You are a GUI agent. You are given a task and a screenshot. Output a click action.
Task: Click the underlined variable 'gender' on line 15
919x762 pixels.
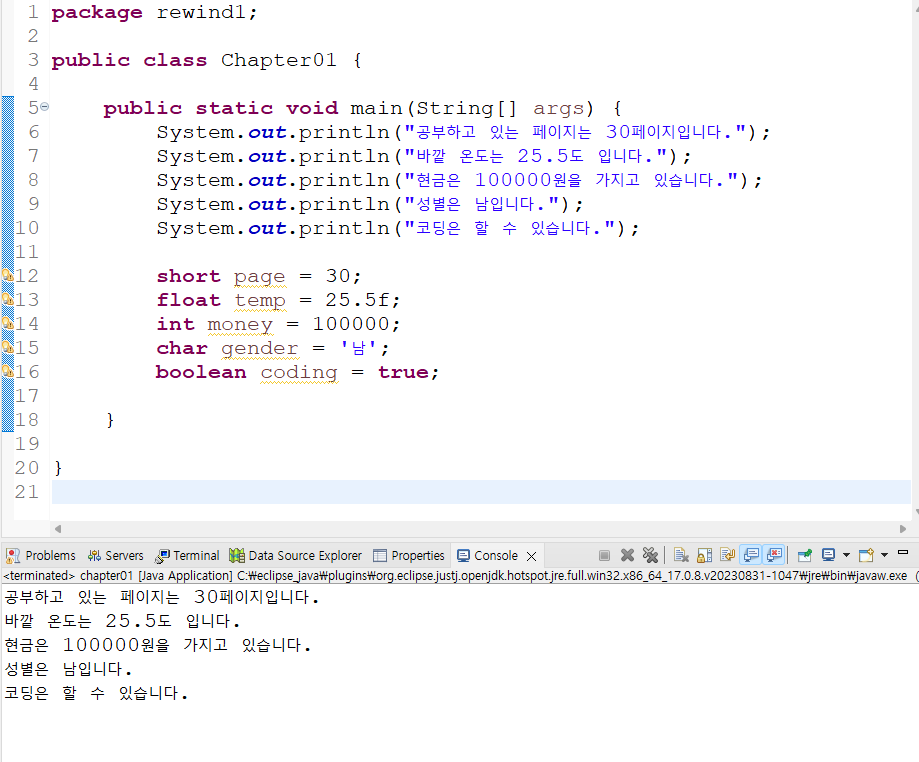click(260, 349)
